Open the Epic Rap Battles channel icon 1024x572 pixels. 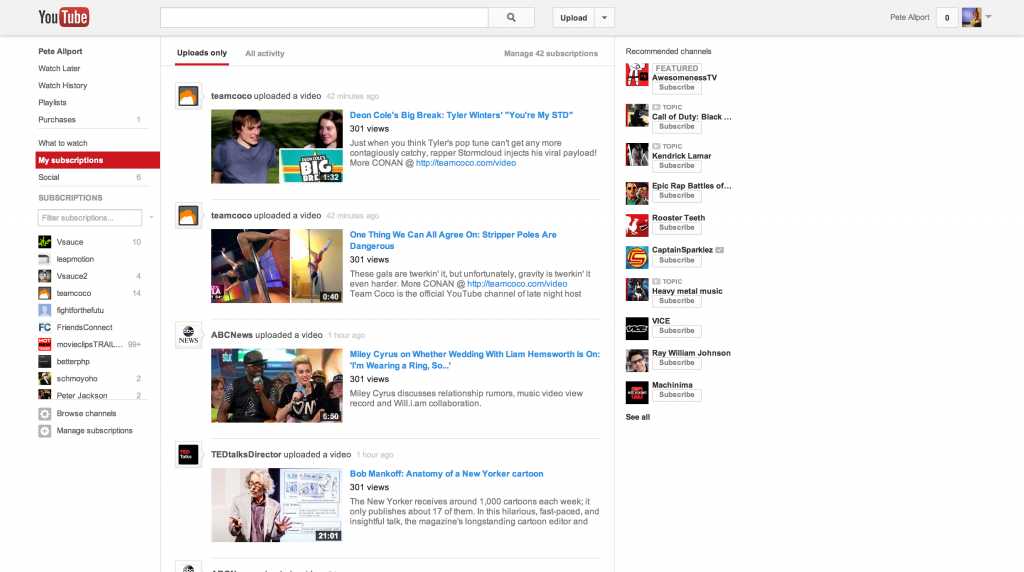(x=637, y=193)
